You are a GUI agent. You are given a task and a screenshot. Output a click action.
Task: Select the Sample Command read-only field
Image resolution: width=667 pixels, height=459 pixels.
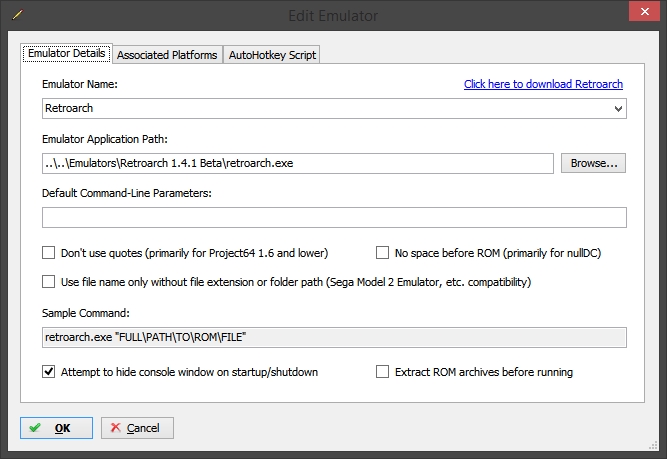(x=334, y=337)
